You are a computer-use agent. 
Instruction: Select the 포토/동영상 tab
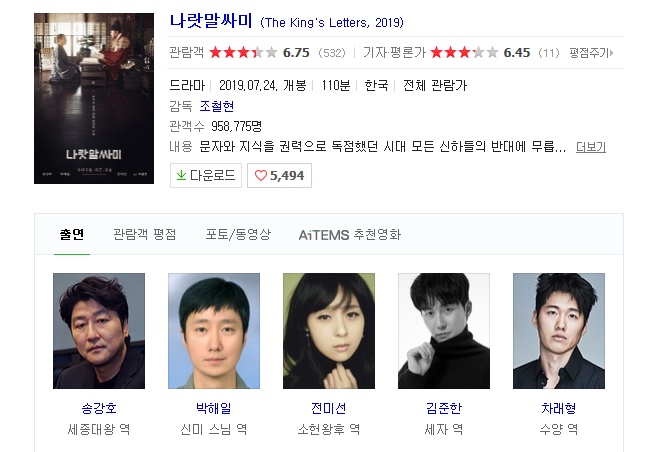tap(238, 234)
